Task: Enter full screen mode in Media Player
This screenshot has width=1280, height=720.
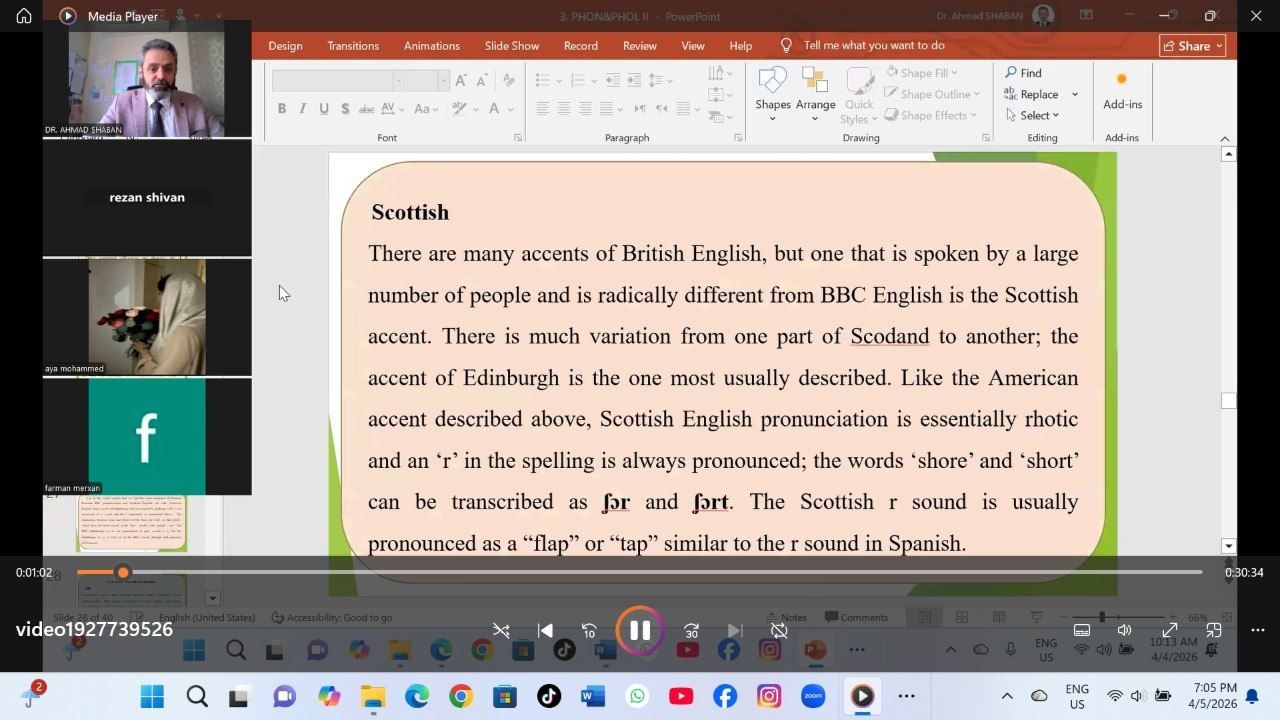Action: click(1169, 630)
